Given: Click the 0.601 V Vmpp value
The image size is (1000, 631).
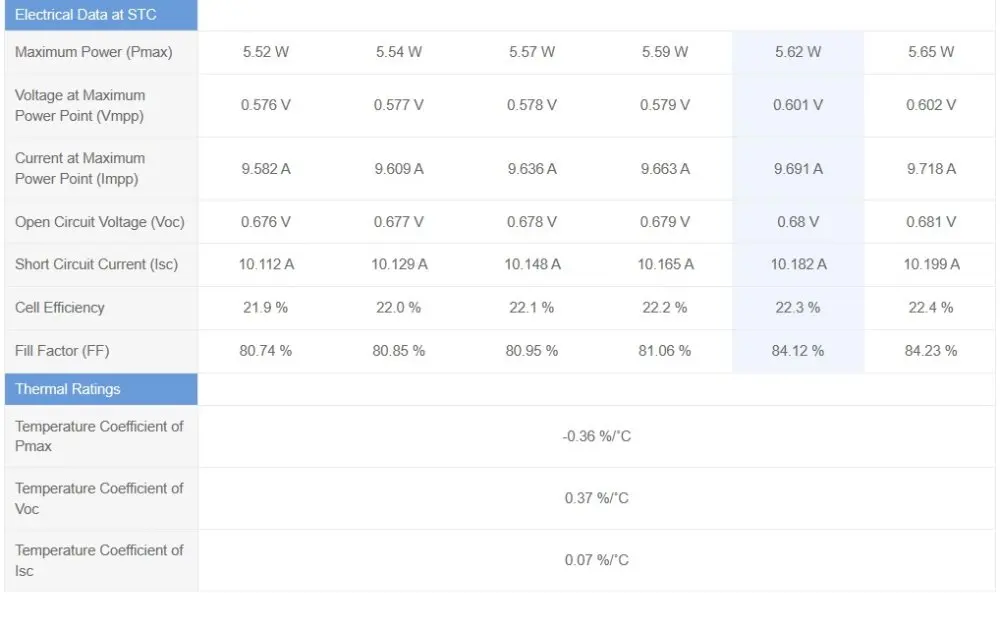Looking at the screenshot, I should click(x=798, y=105).
